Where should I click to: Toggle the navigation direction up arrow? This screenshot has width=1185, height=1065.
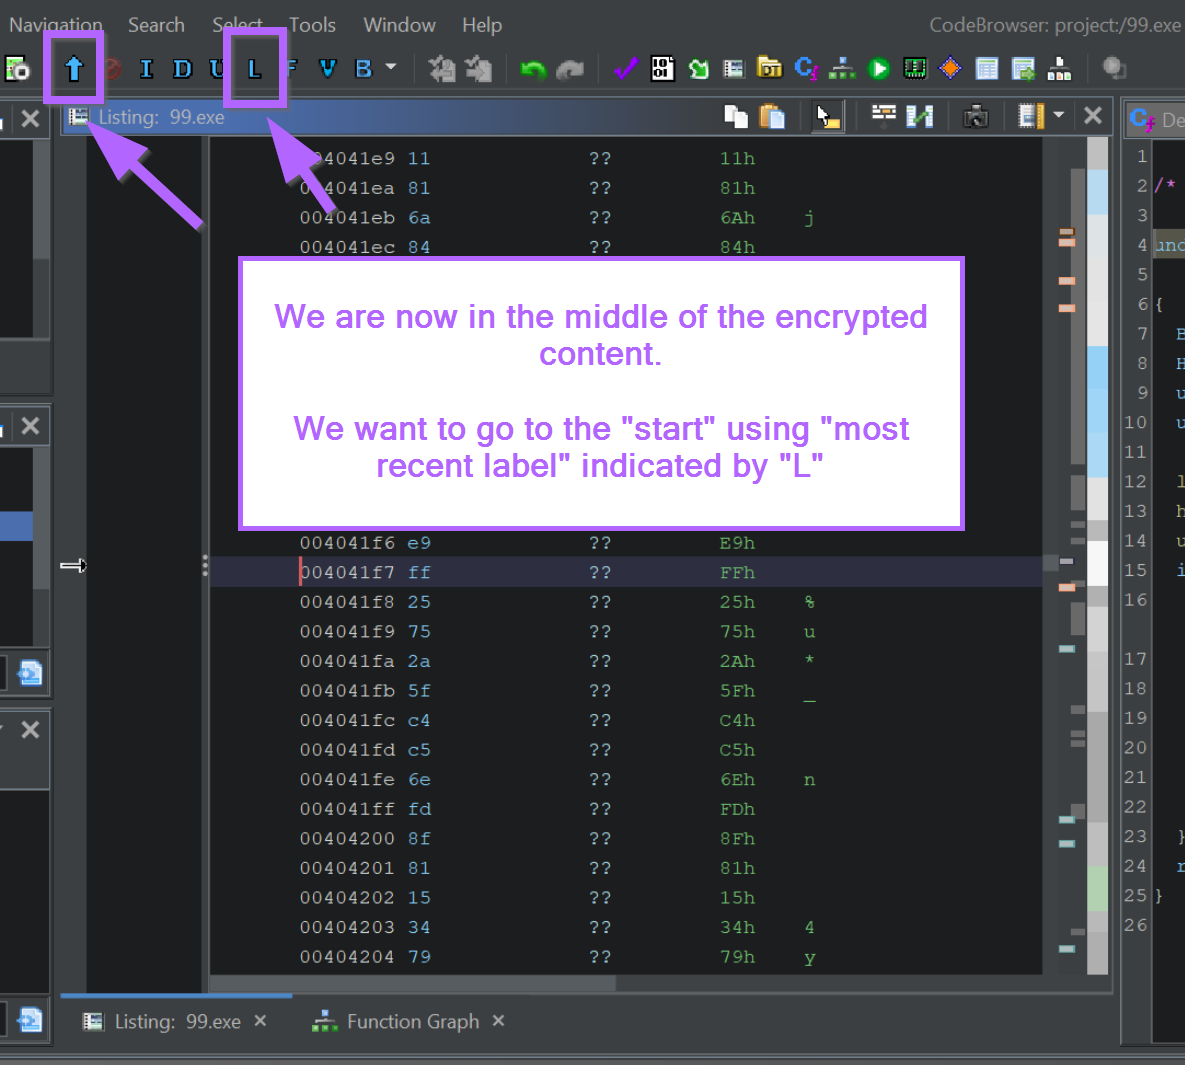click(73, 68)
